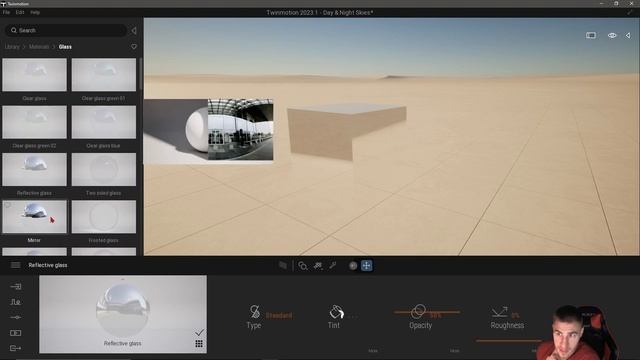Open the Media dock icon
This screenshot has height=360, width=640.
click(16, 333)
